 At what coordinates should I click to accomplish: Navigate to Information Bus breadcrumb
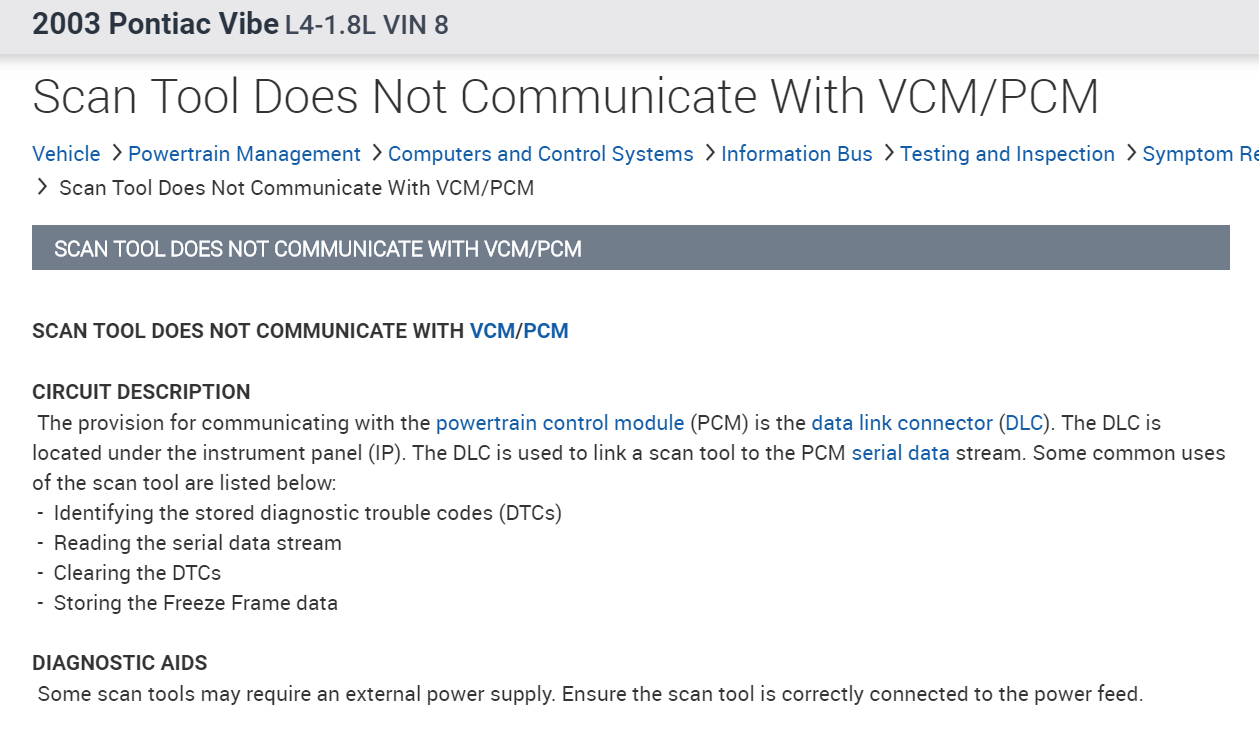[796, 154]
